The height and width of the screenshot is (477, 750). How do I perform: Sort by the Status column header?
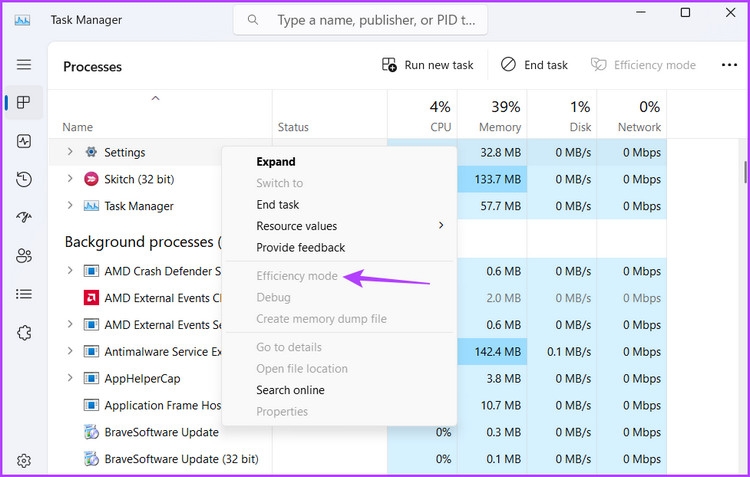[330, 114]
